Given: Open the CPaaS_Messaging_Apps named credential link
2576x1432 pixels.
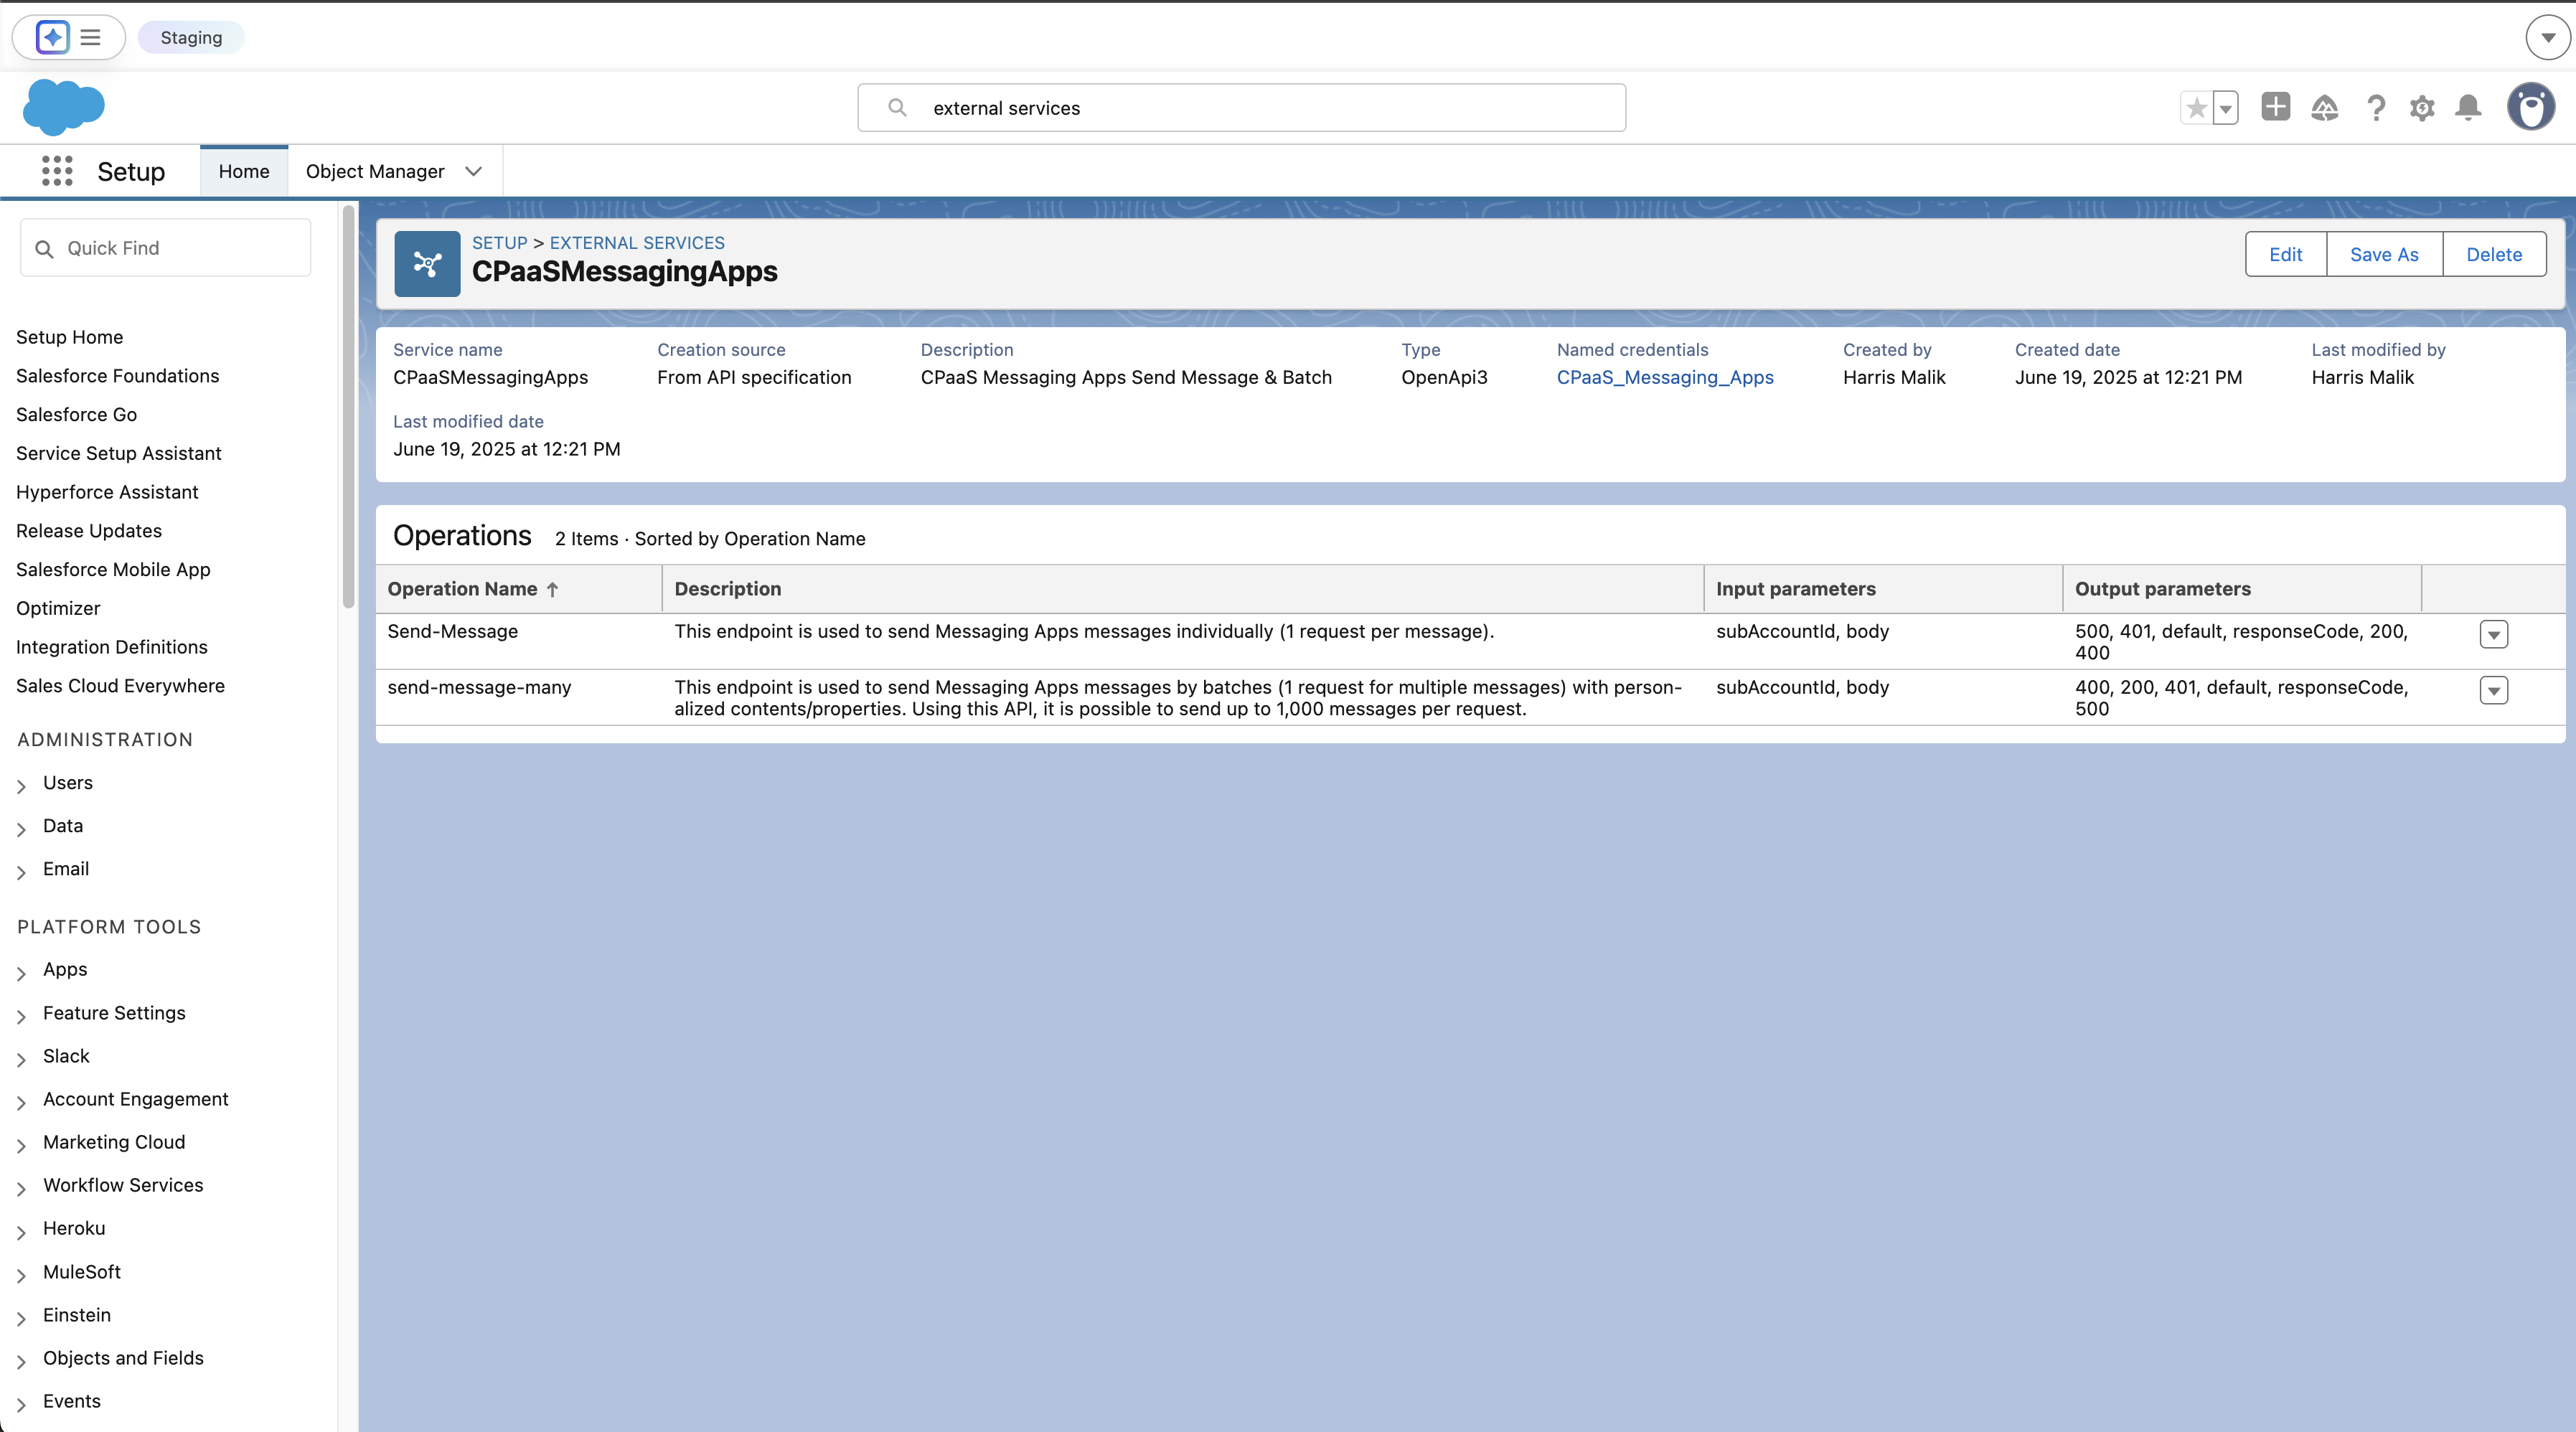Looking at the screenshot, I should [x=1665, y=377].
